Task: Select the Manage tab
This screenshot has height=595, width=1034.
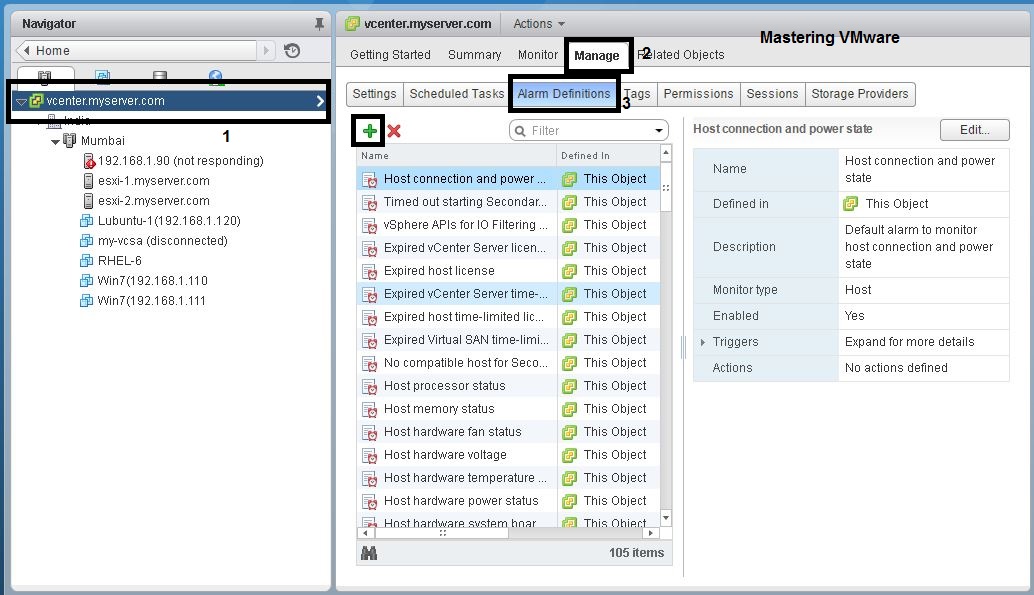Action: click(x=597, y=55)
